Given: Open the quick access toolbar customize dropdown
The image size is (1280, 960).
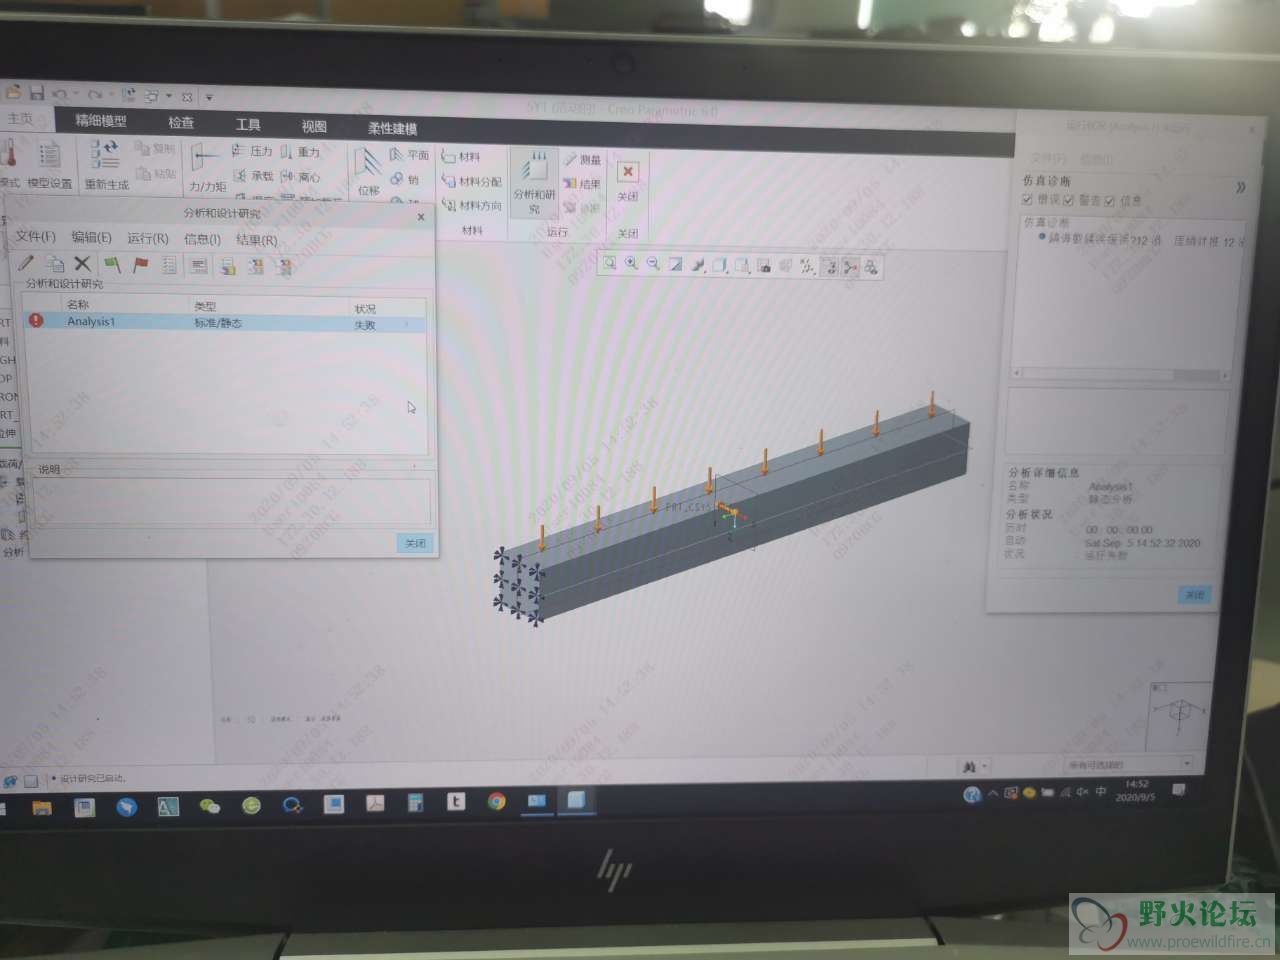Looking at the screenshot, I should click(209, 97).
